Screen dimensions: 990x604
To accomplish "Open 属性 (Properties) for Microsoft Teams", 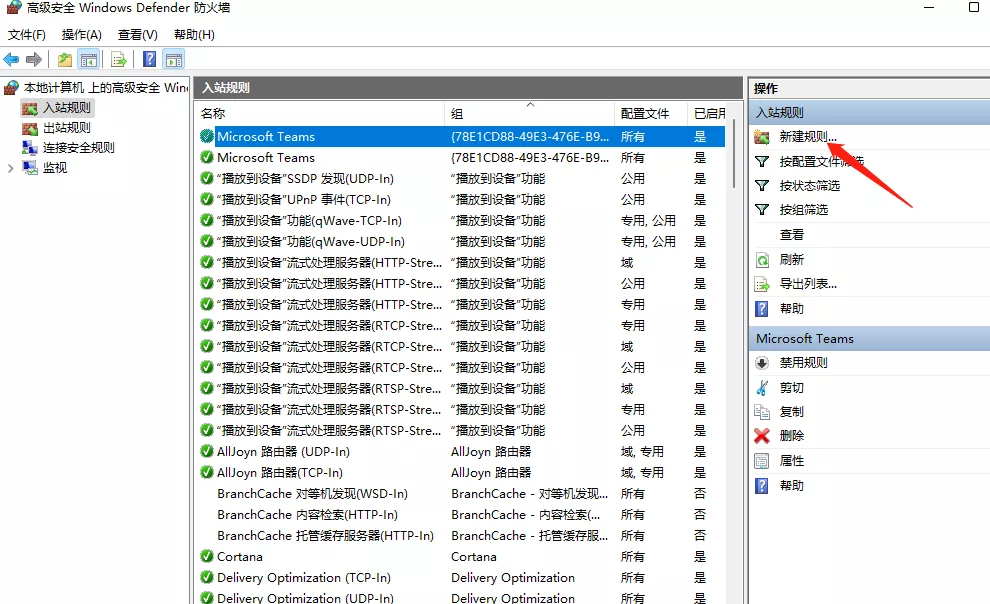I will click(791, 461).
